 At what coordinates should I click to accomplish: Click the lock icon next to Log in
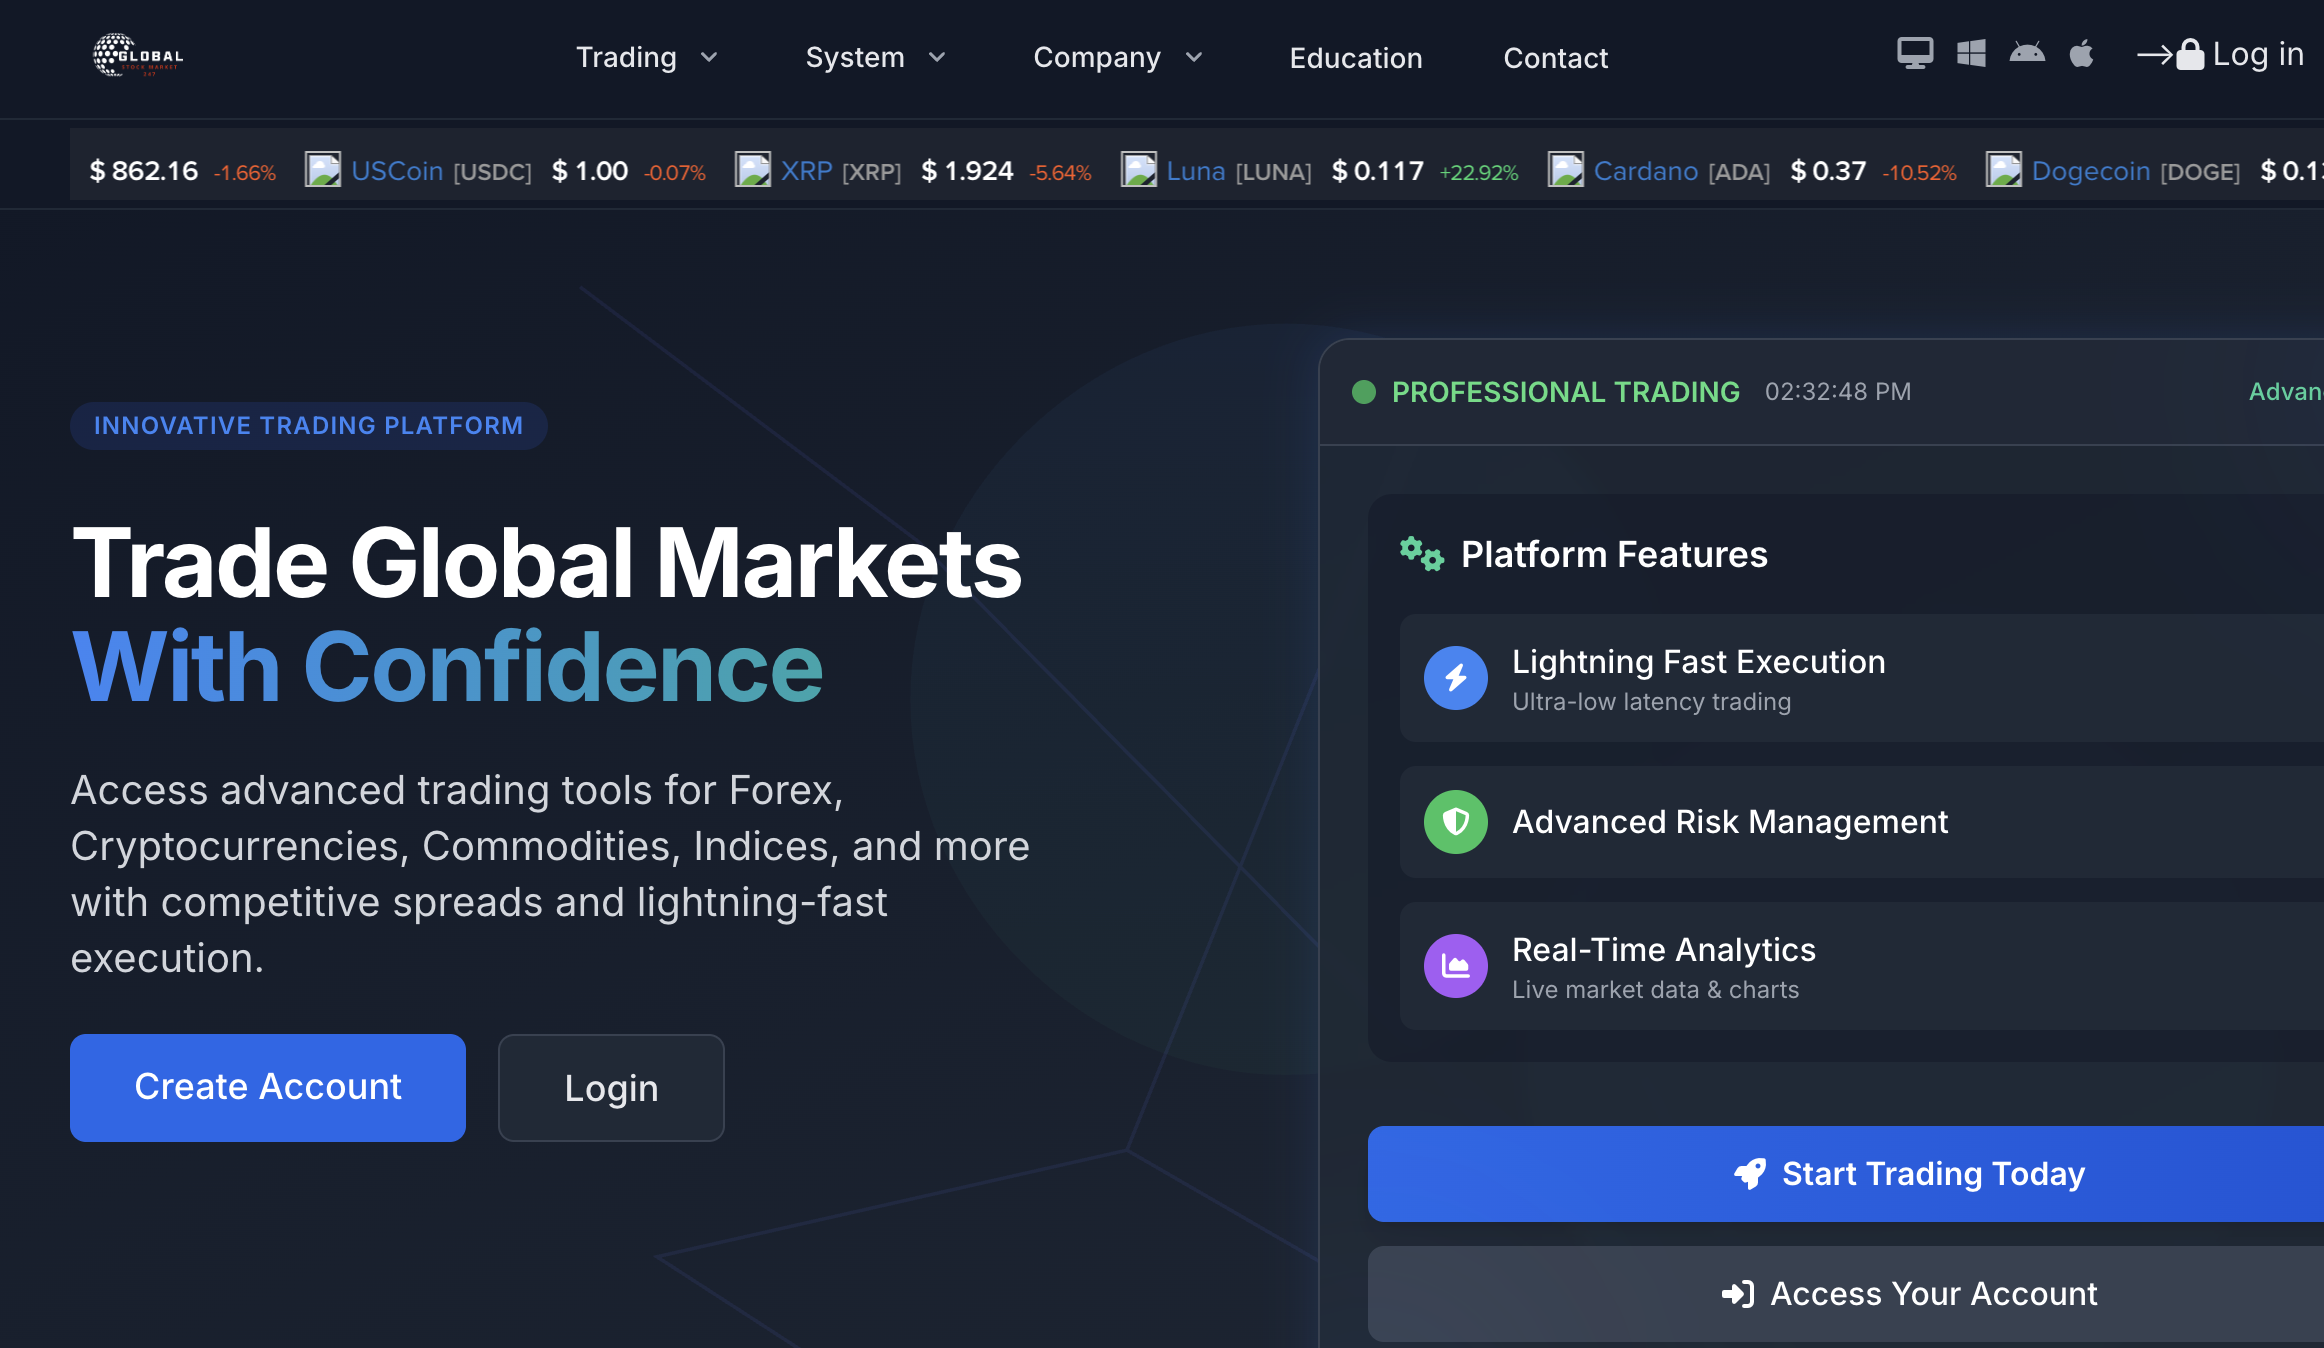(2189, 53)
